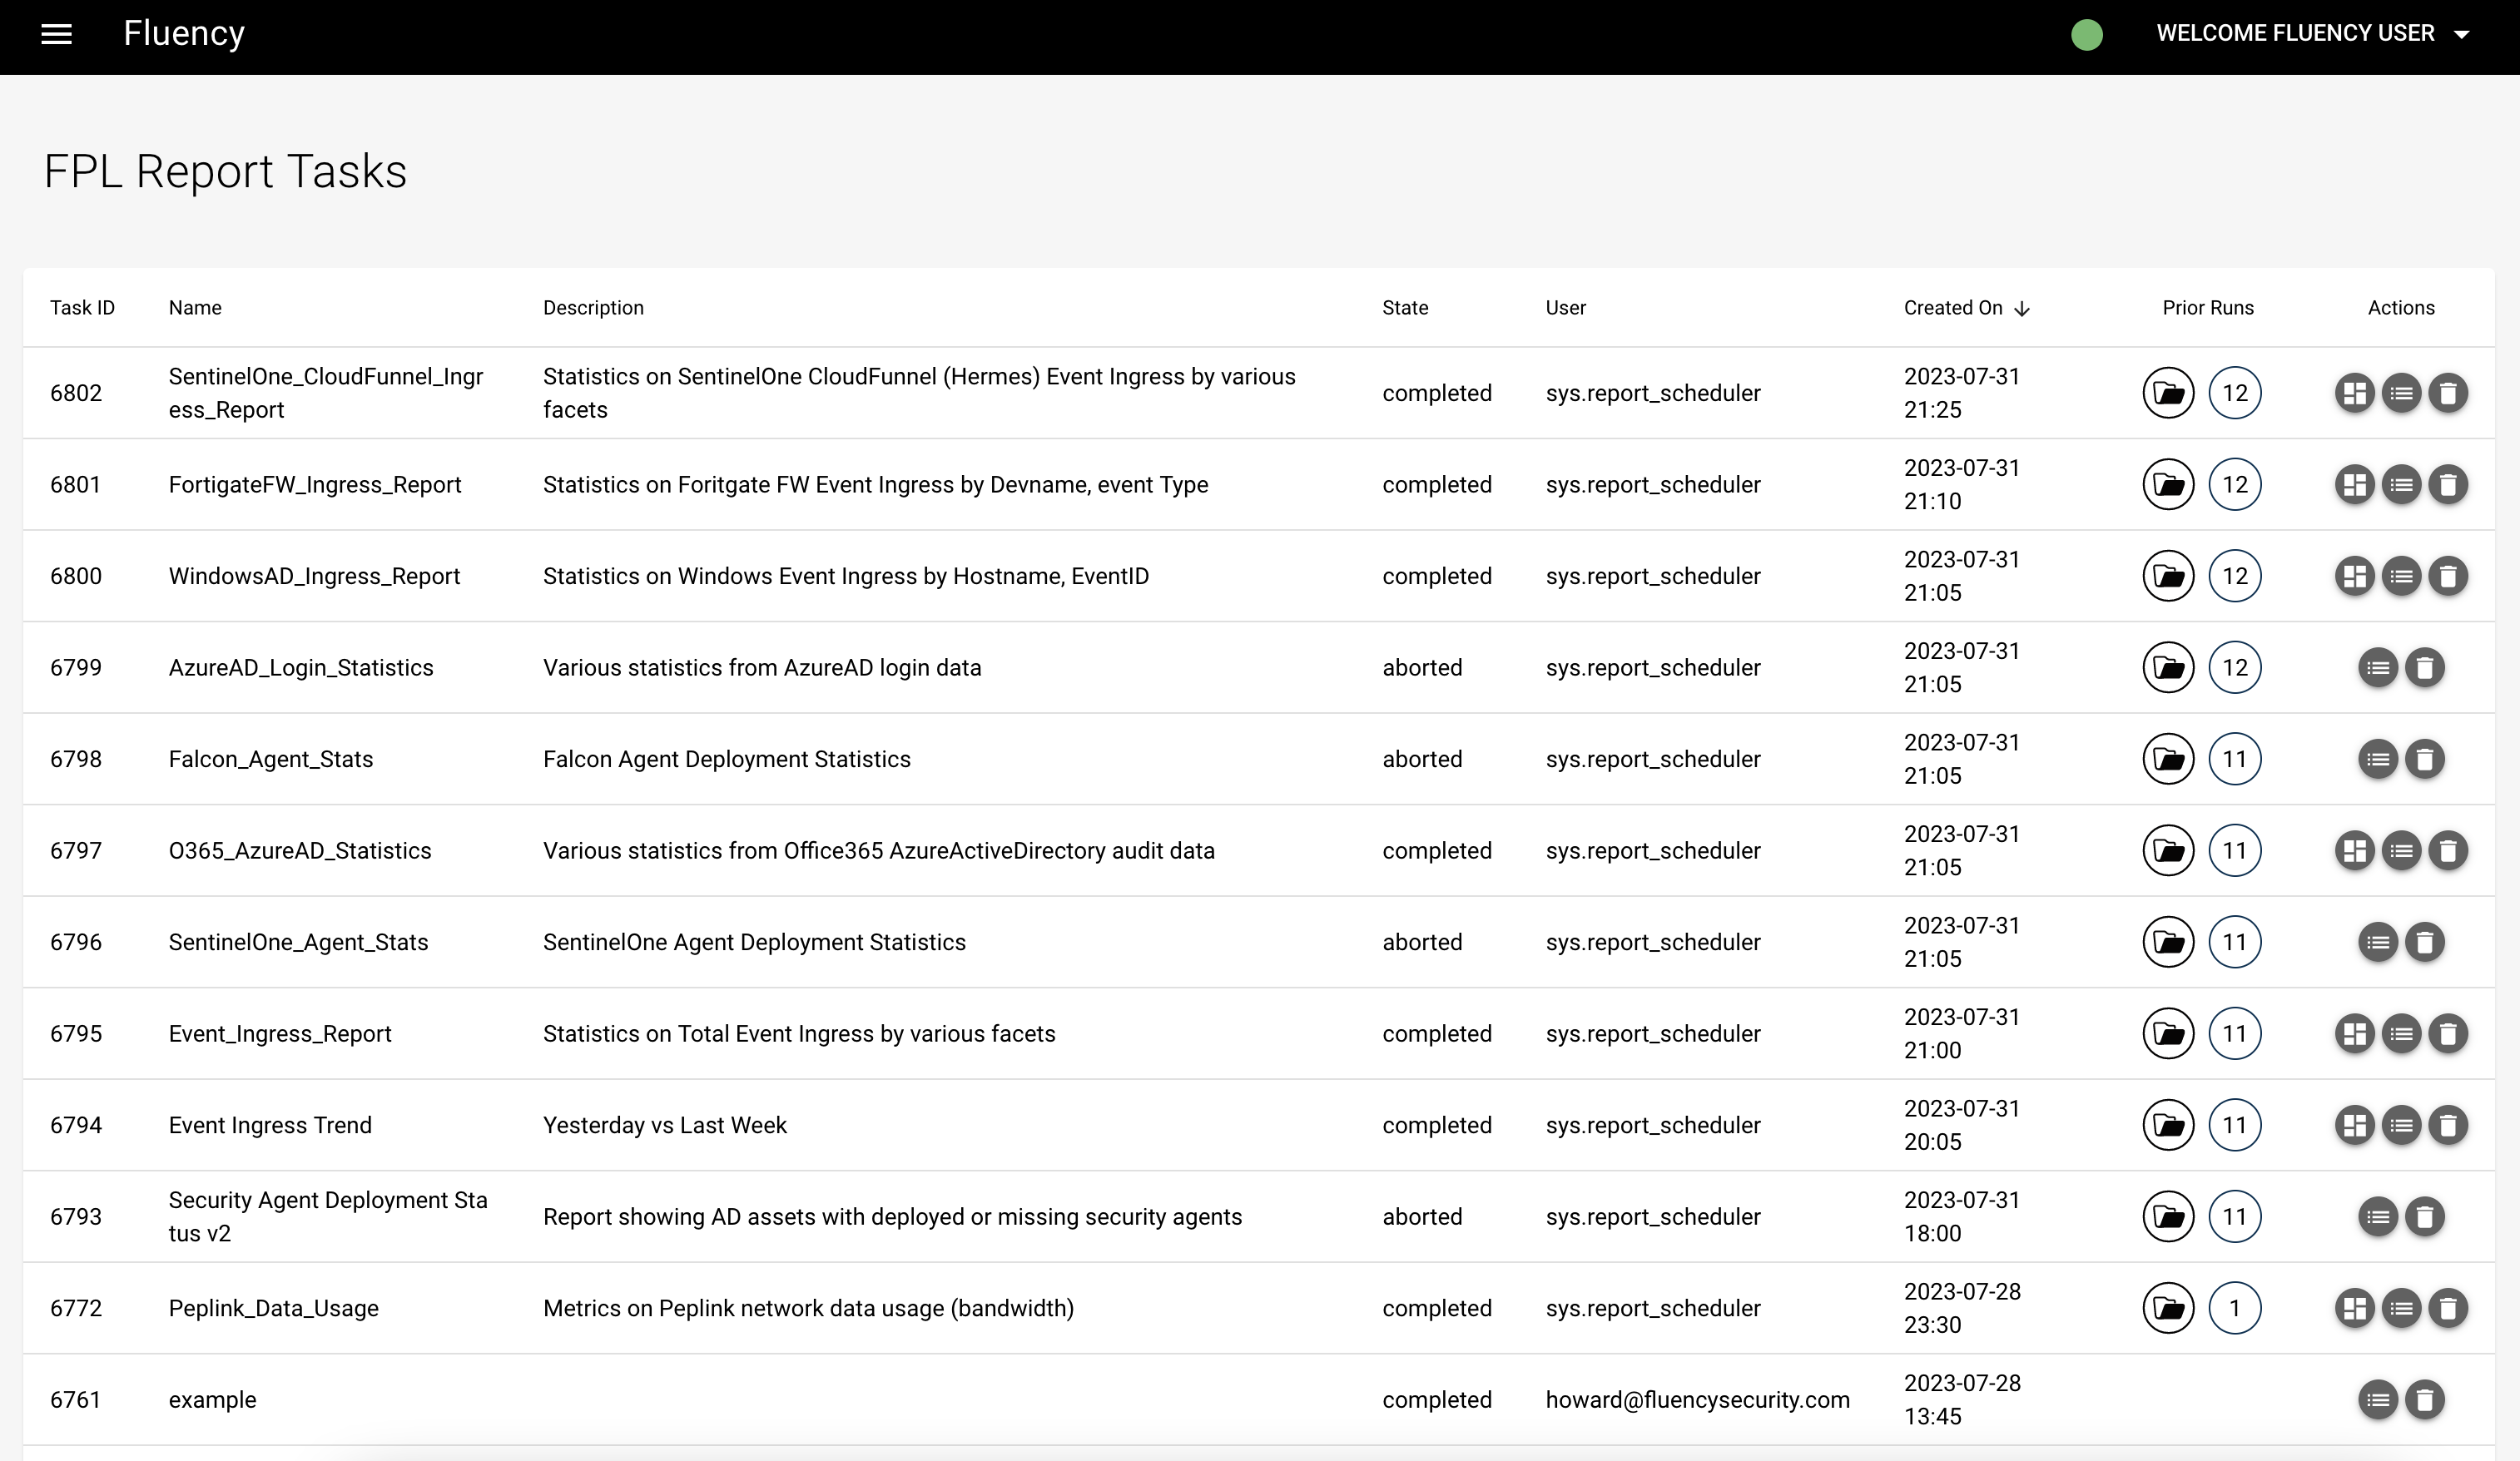The height and width of the screenshot is (1461, 2520).
Task: Click the State column header
Action: click(x=1405, y=308)
